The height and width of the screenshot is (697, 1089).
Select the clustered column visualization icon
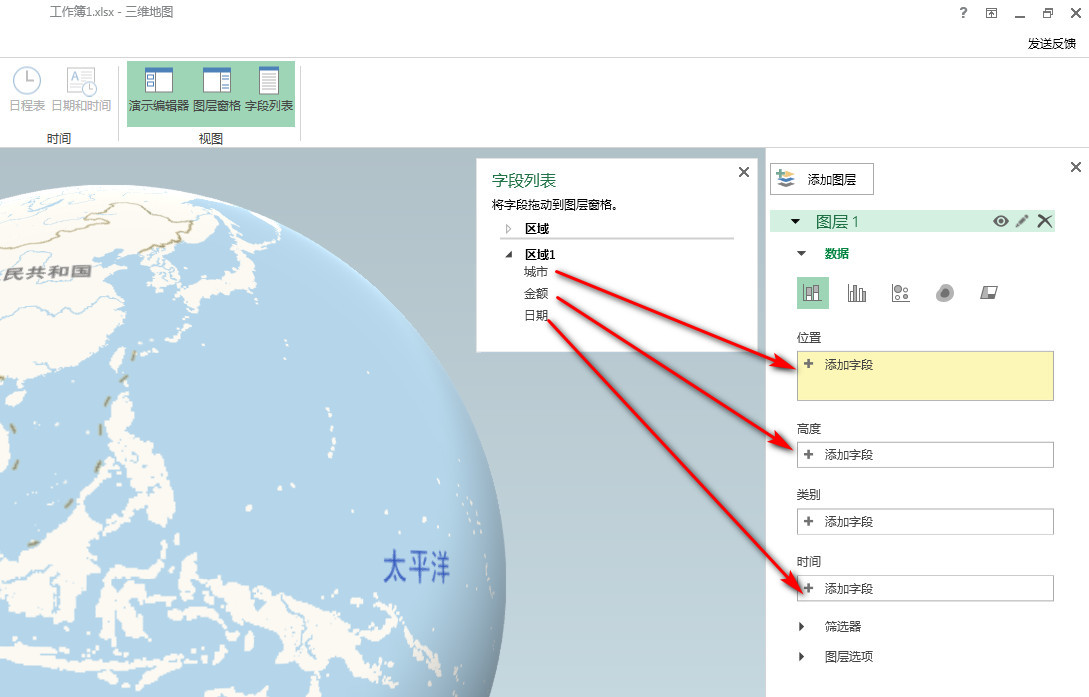click(857, 292)
